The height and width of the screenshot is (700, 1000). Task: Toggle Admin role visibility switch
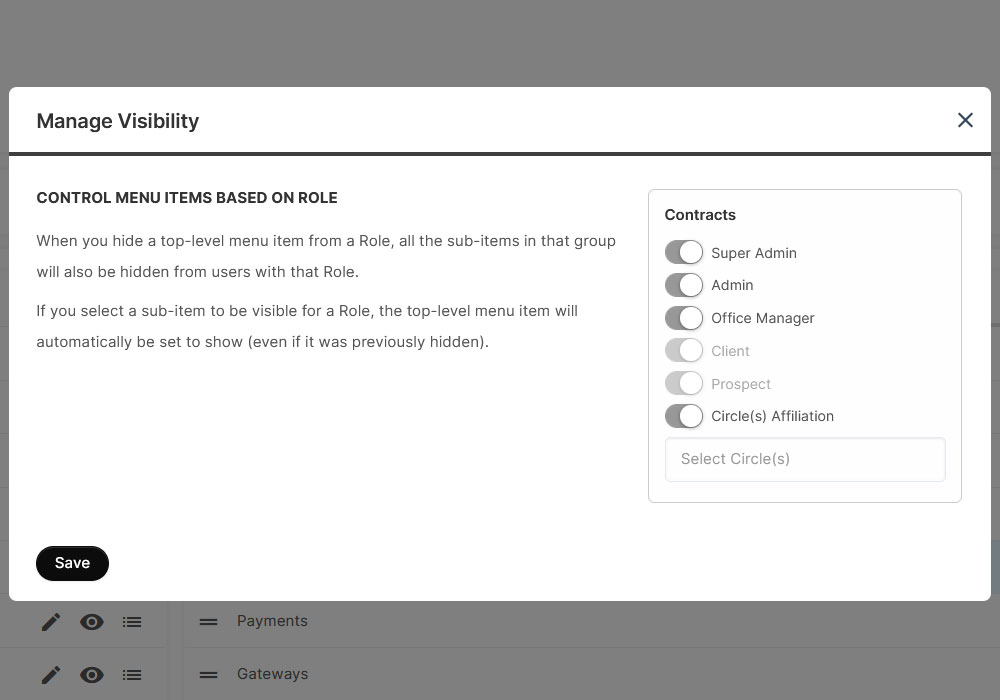click(684, 285)
